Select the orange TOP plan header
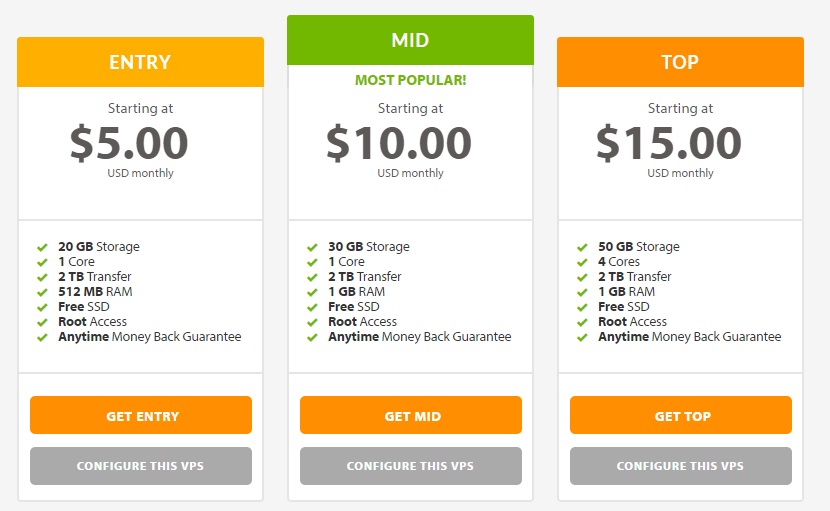The width and height of the screenshot is (830, 511). (680, 62)
